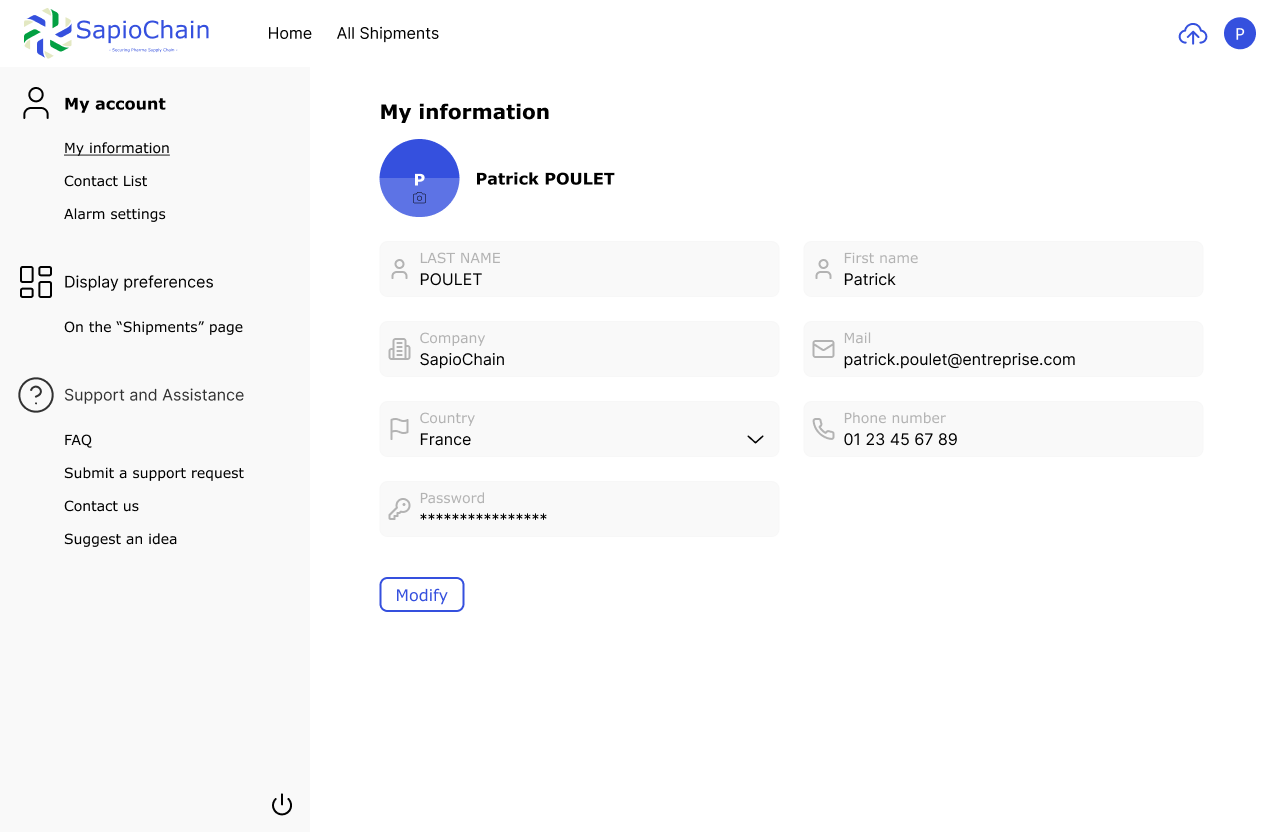The width and height of the screenshot is (1280, 832).
Task: Click the SapioChain logo
Action: pyautogui.click(x=117, y=33)
